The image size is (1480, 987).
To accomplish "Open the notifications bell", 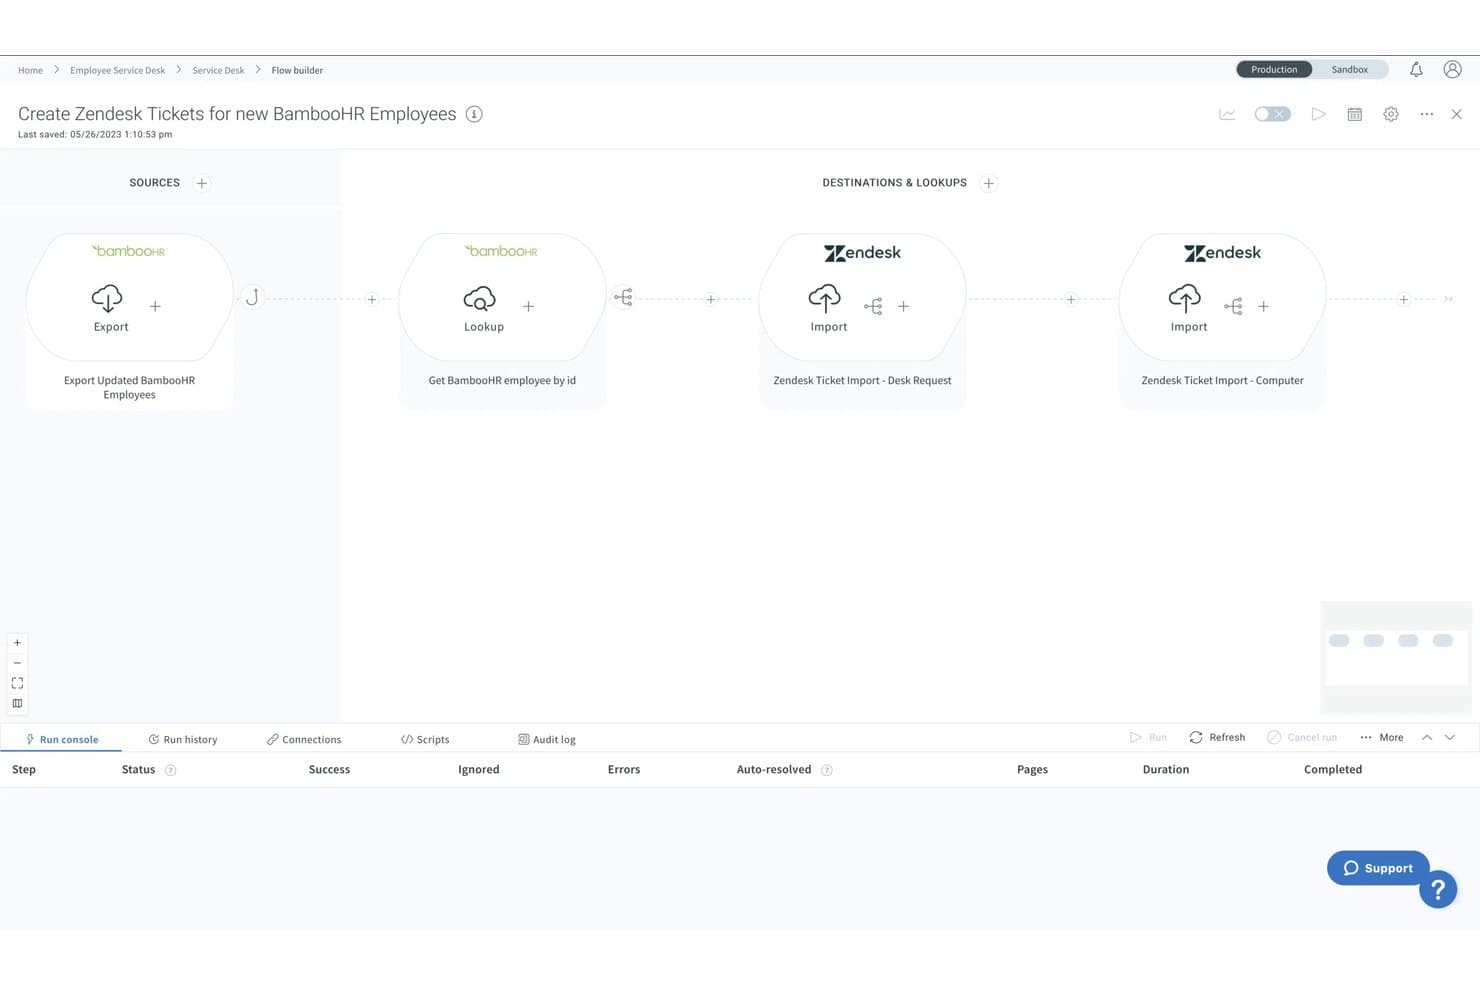I will [1416, 69].
